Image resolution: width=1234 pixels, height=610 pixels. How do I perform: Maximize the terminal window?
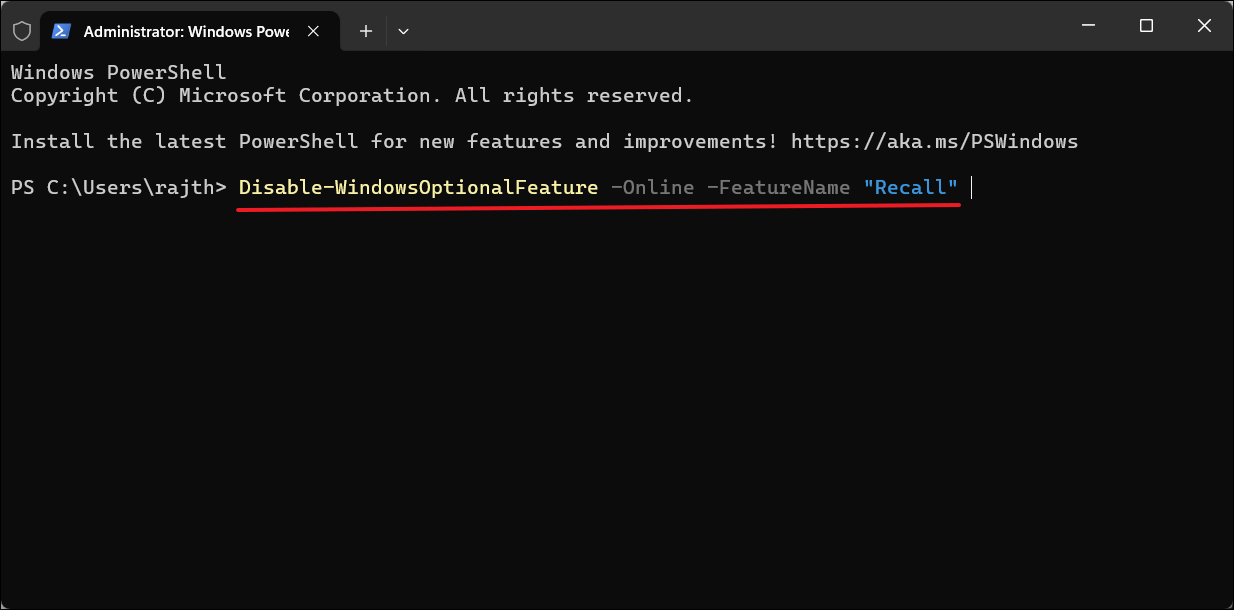point(1147,26)
